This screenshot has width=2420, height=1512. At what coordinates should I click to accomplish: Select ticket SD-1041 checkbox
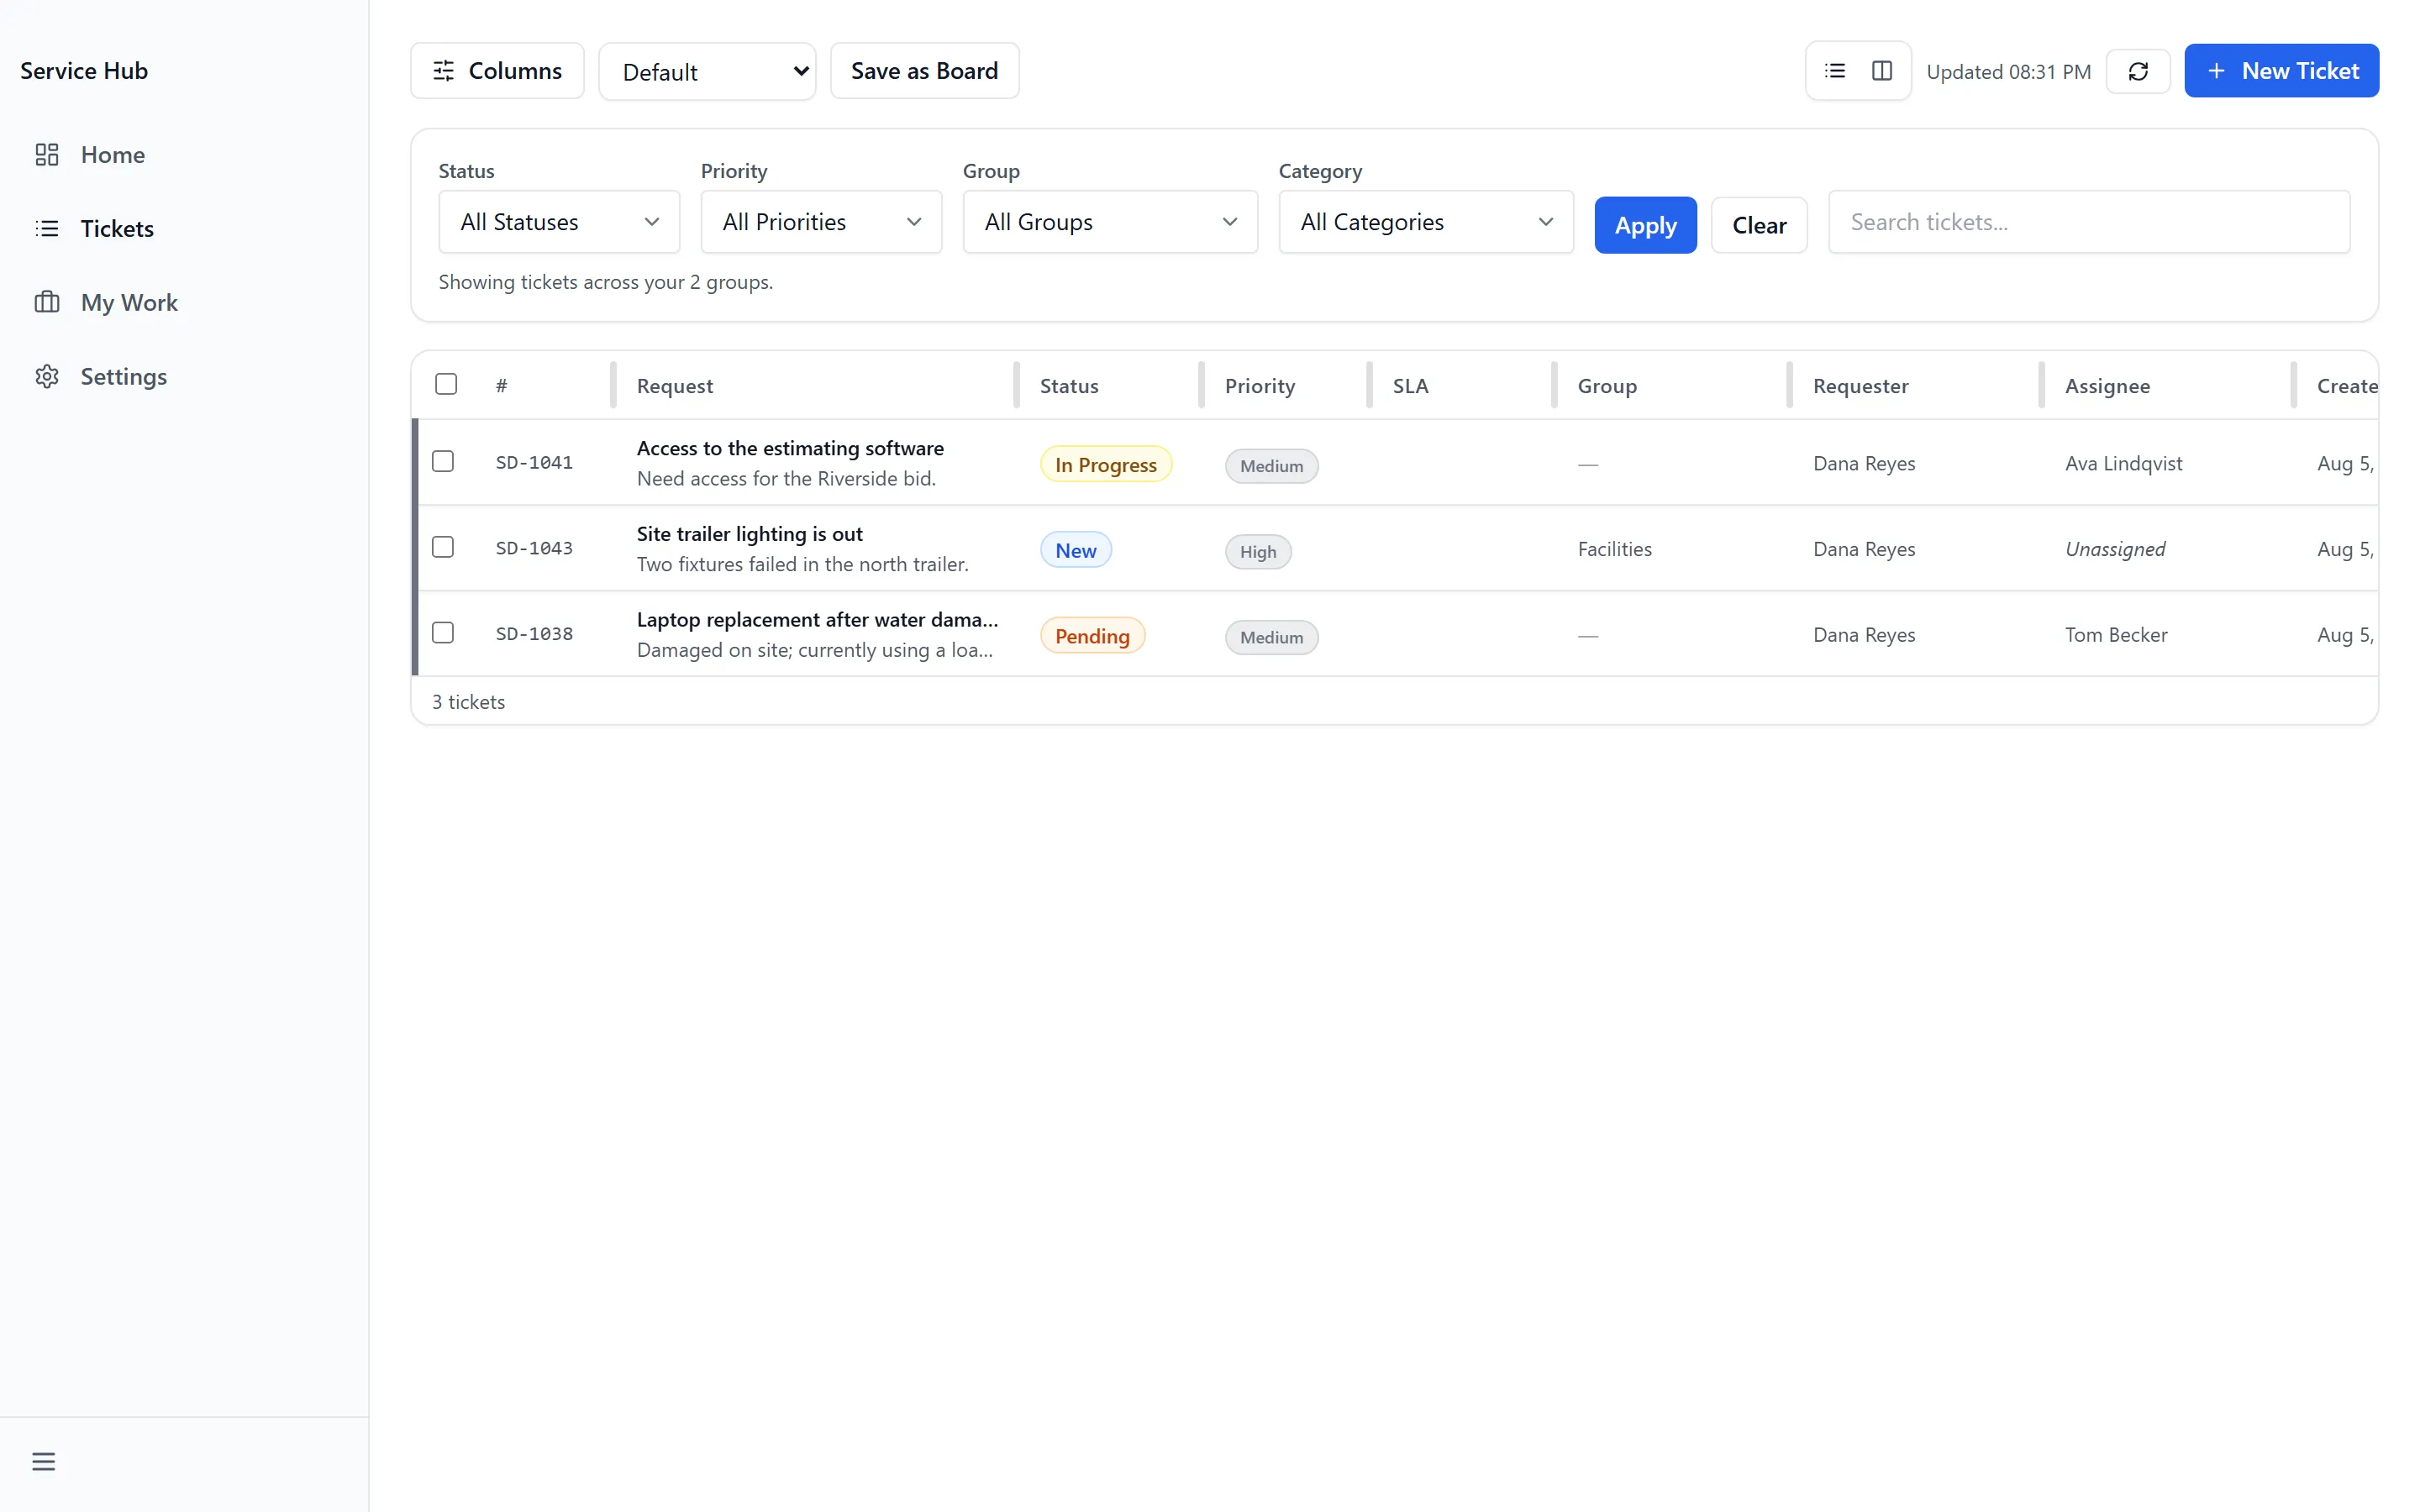coord(443,461)
